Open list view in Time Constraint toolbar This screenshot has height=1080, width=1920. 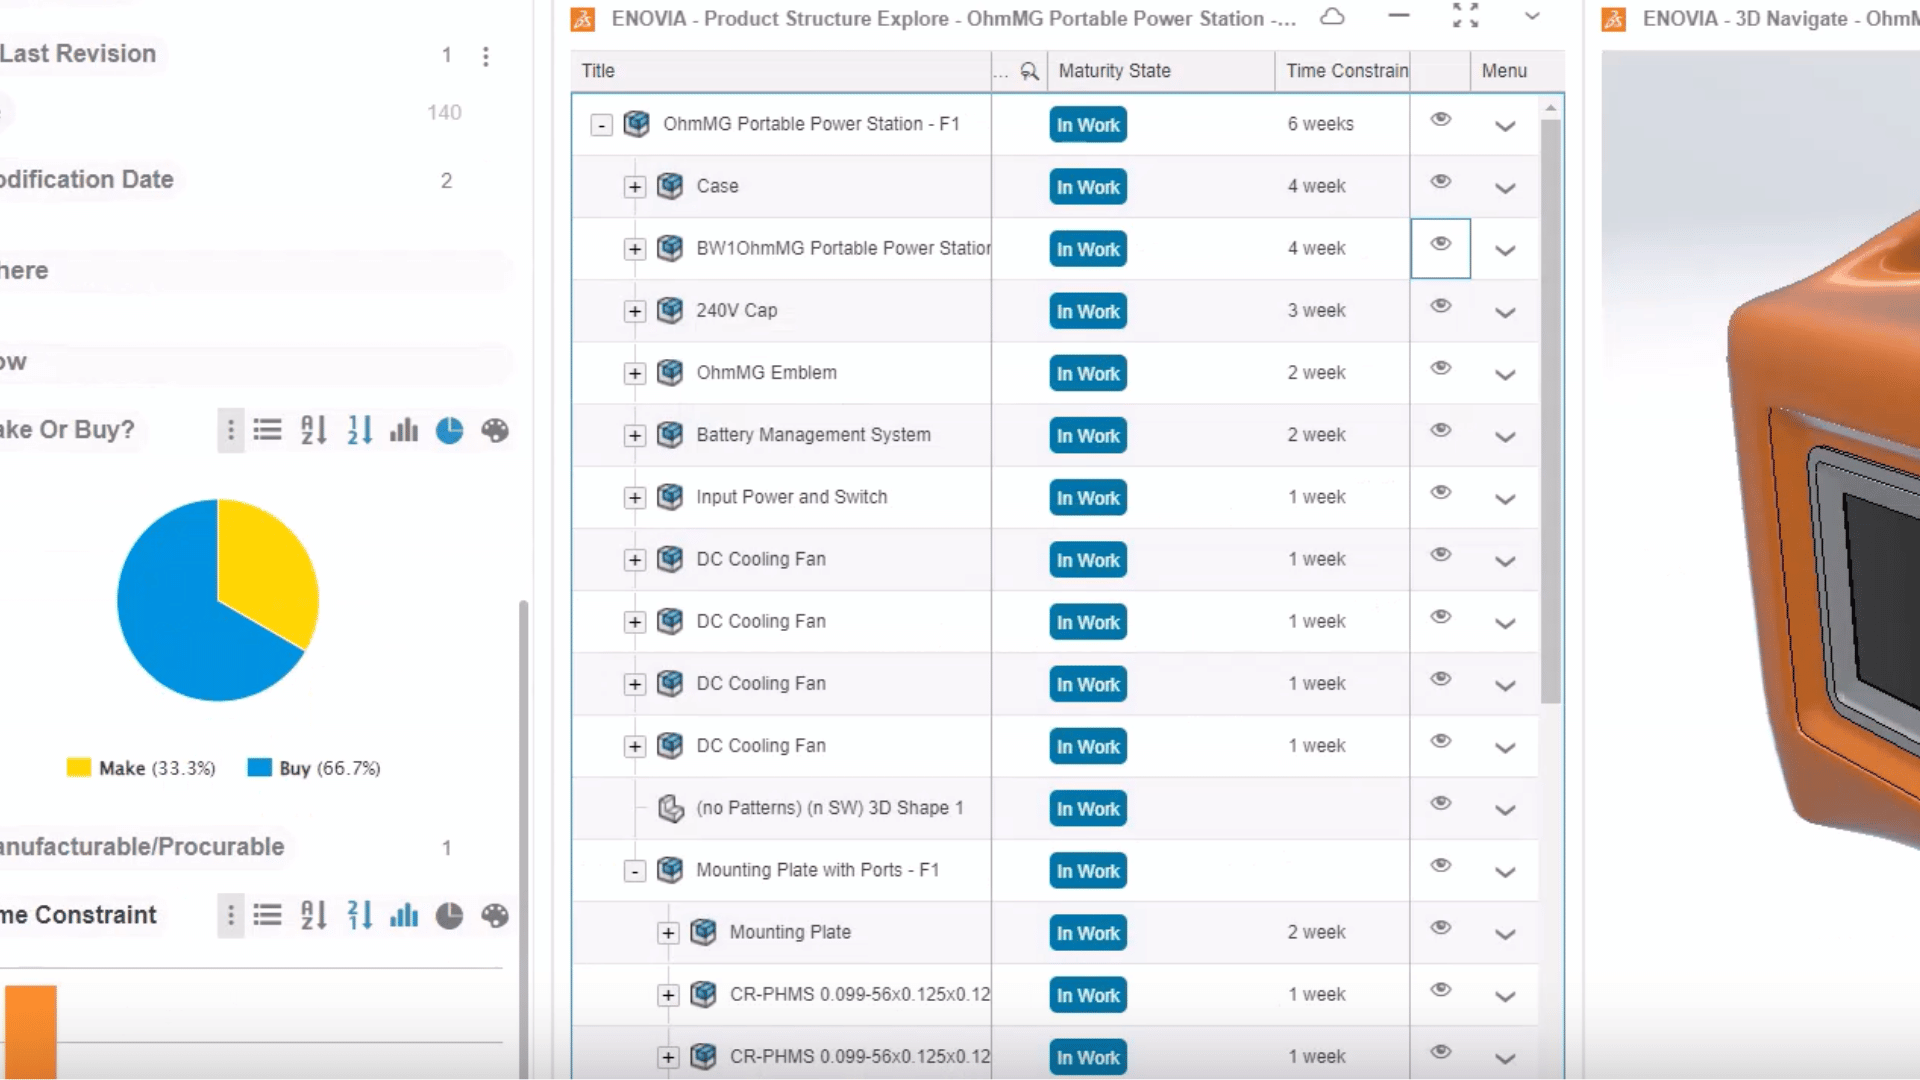point(267,915)
